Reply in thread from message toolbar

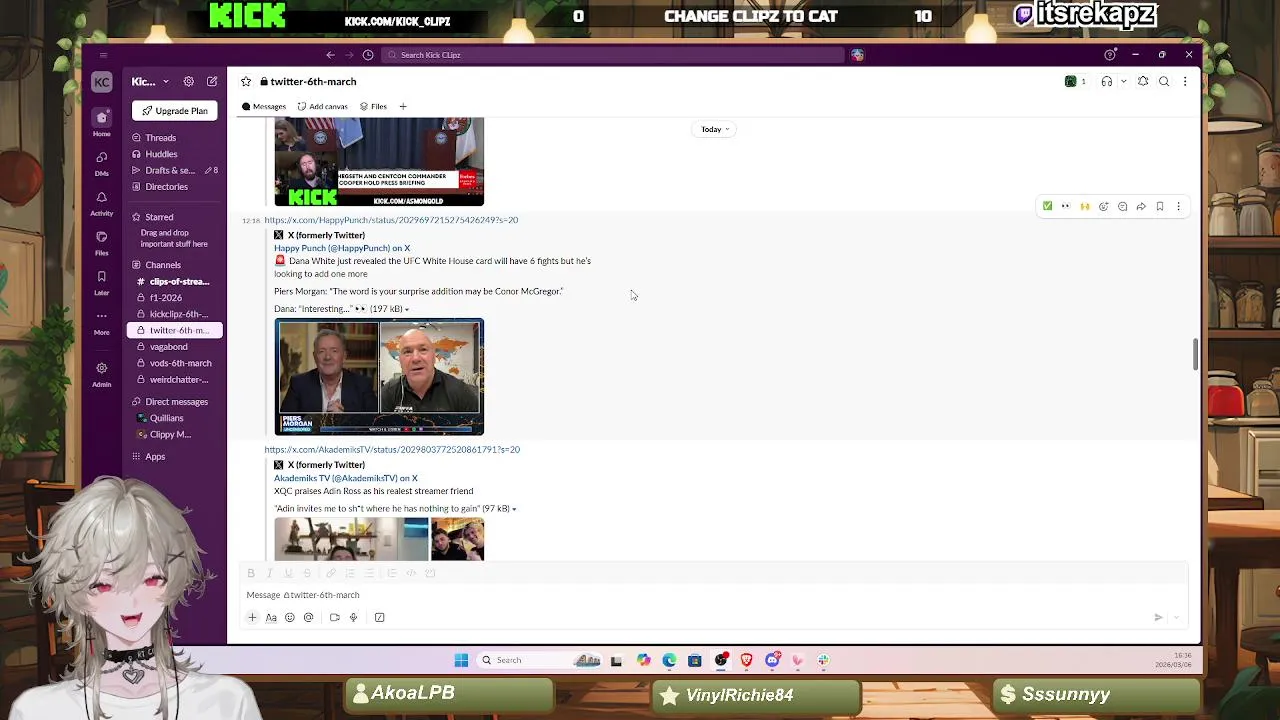pyautogui.click(x=1122, y=207)
